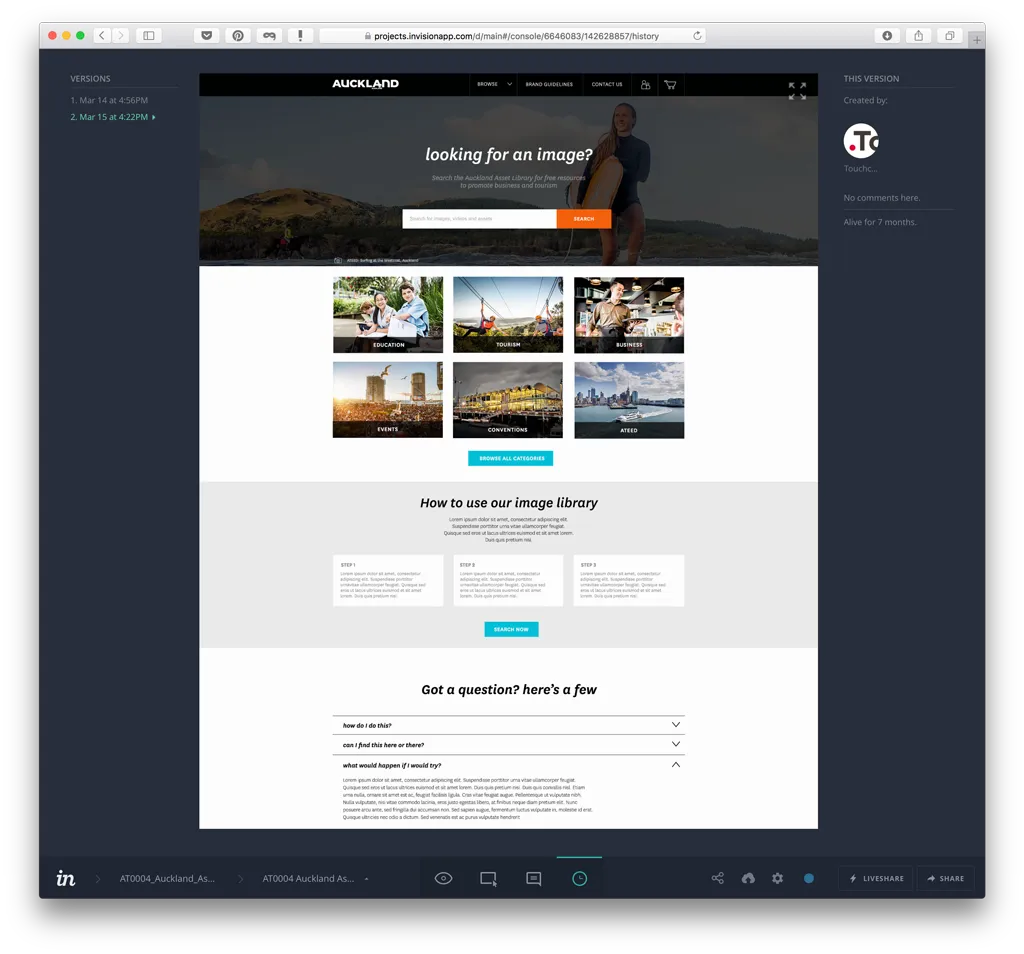
Task: Click the Safari address bar URL
Action: click(x=515, y=36)
